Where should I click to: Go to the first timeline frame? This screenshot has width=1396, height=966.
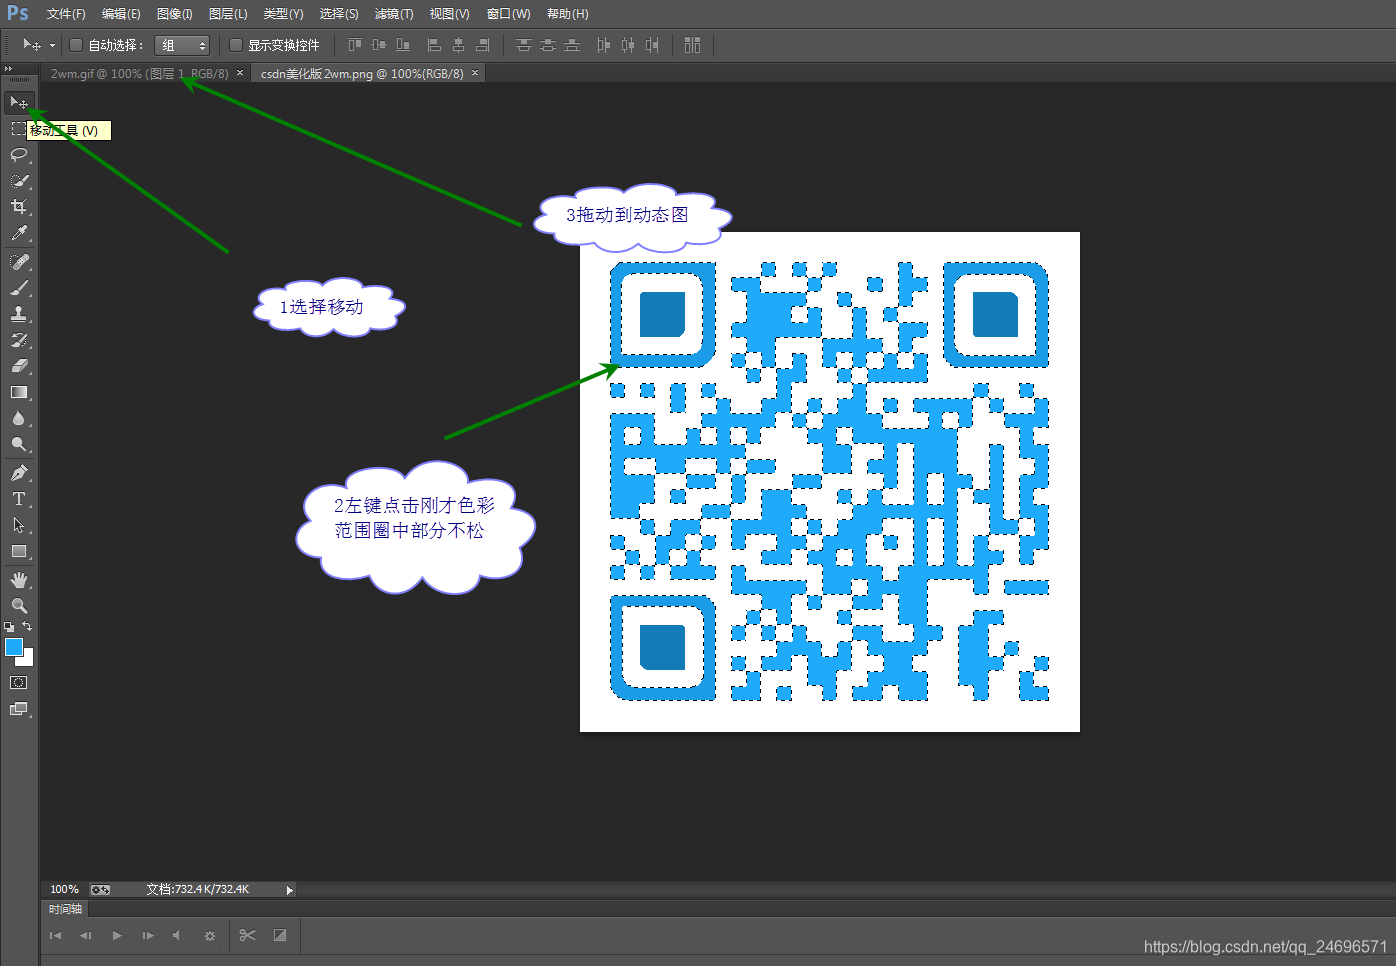[x=55, y=935]
